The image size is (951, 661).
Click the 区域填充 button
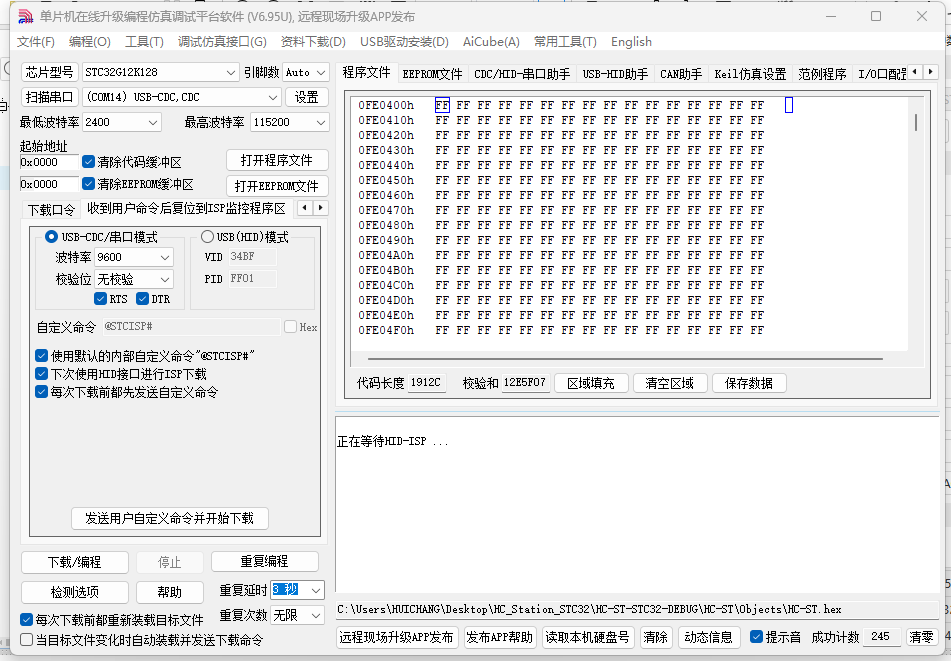coord(591,383)
